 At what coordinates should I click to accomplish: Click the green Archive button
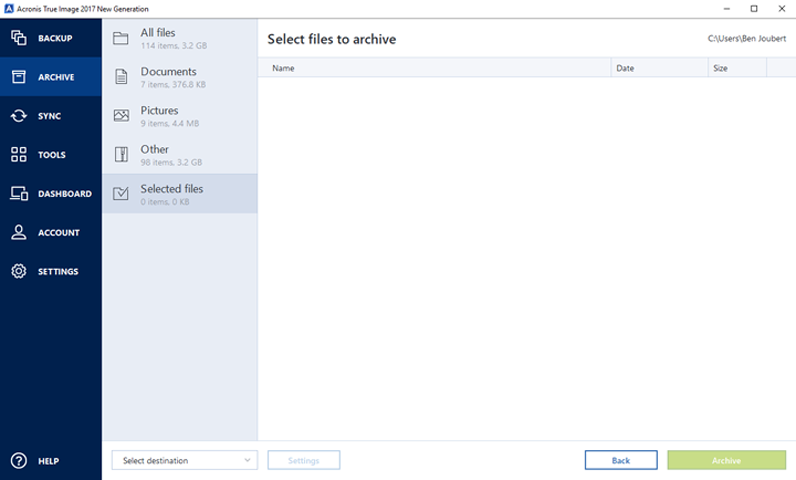click(x=726, y=460)
